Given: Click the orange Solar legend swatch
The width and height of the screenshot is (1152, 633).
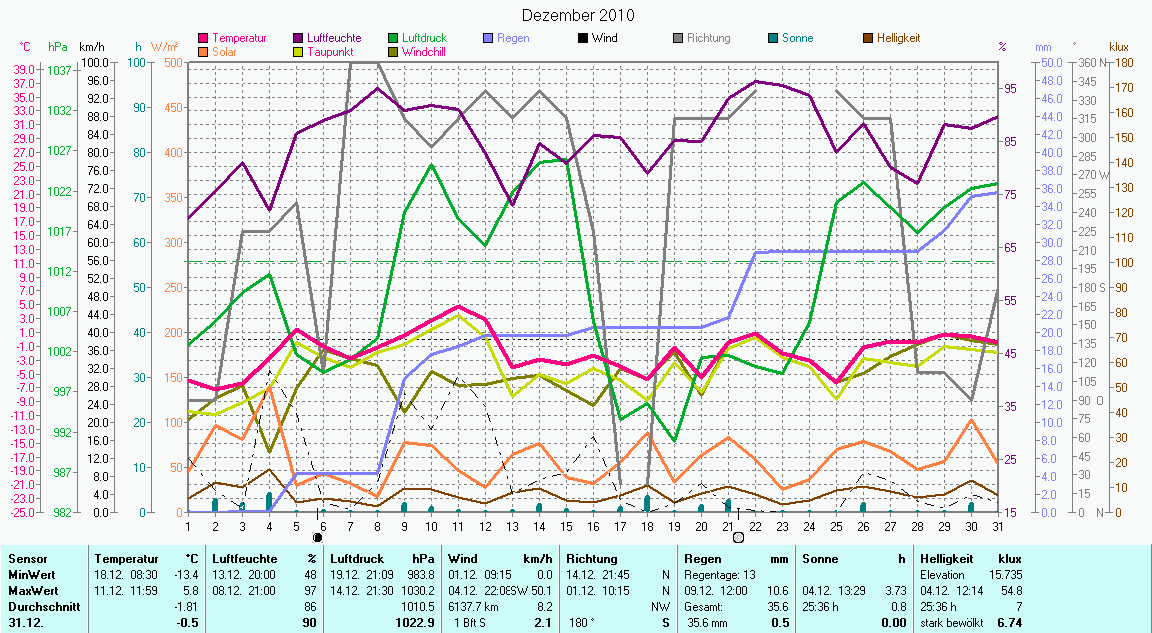Looking at the screenshot, I should pos(205,52).
